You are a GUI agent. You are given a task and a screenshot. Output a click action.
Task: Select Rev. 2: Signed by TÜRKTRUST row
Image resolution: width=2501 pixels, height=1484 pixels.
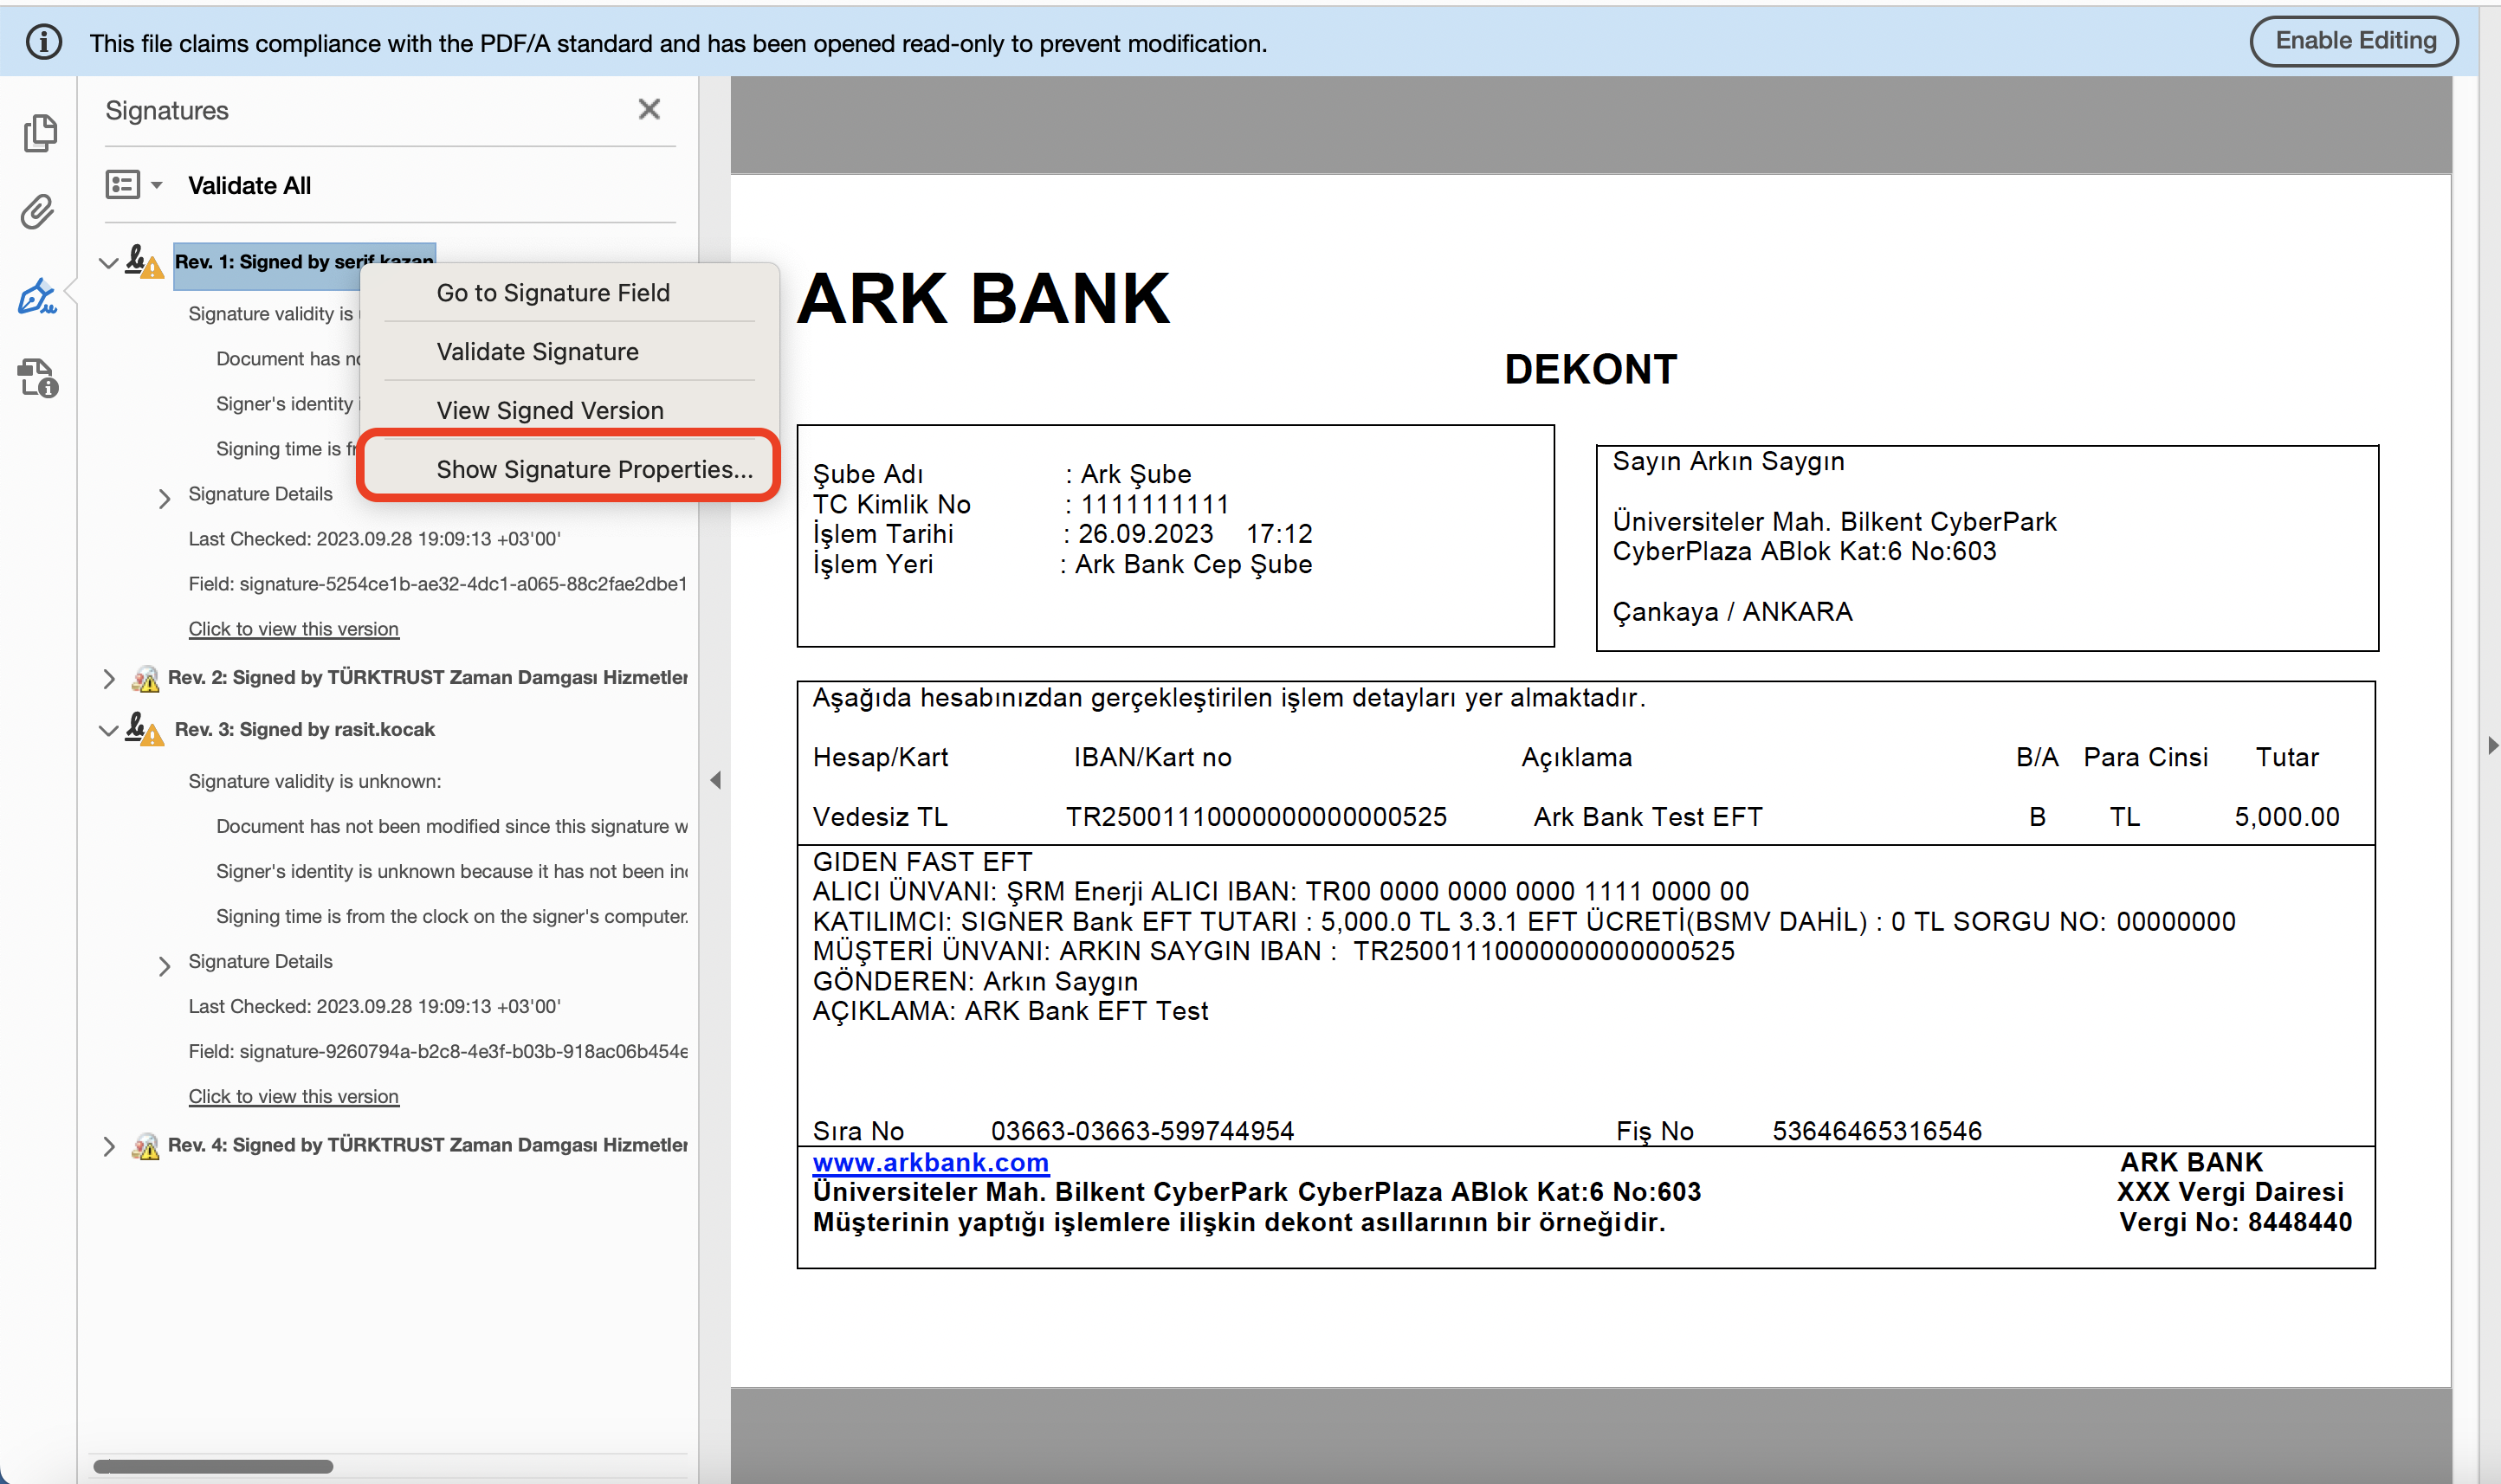pos(428,678)
